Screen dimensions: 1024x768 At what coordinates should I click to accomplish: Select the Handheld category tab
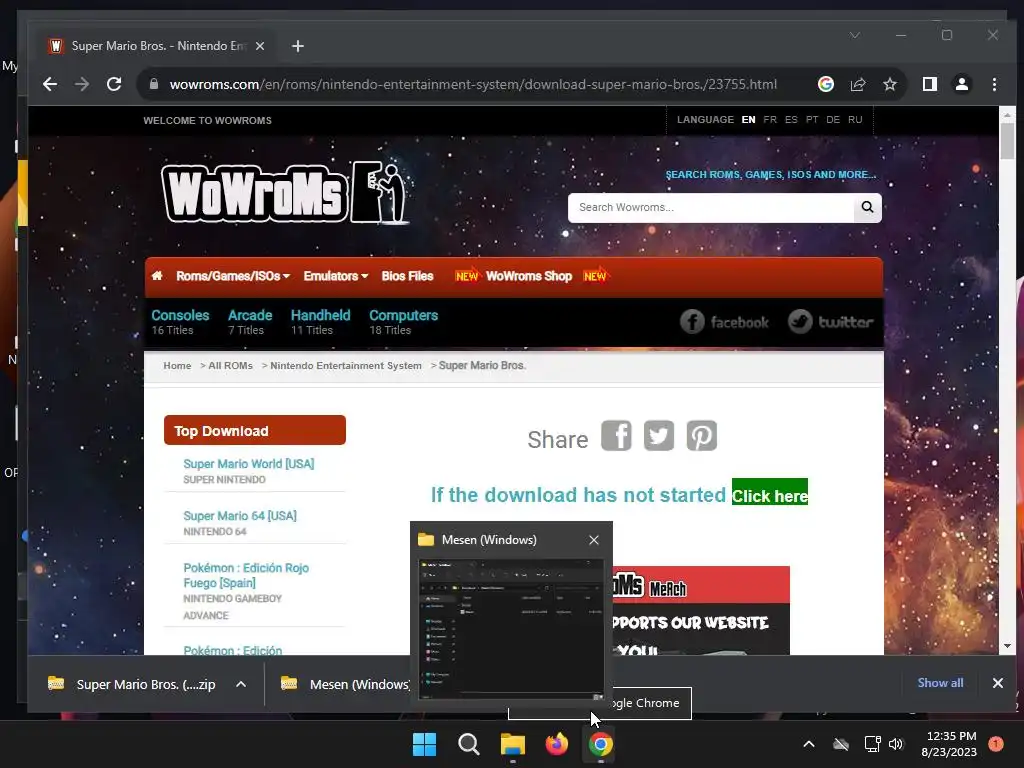(320, 322)
